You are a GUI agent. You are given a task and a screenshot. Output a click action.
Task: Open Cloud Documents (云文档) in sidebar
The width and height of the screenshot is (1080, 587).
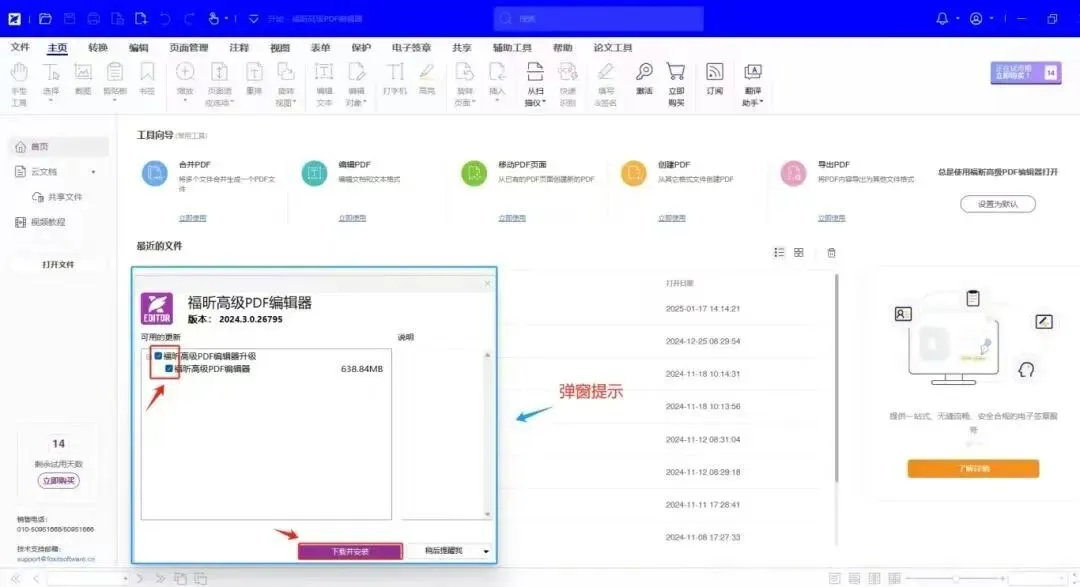[44, 172]
